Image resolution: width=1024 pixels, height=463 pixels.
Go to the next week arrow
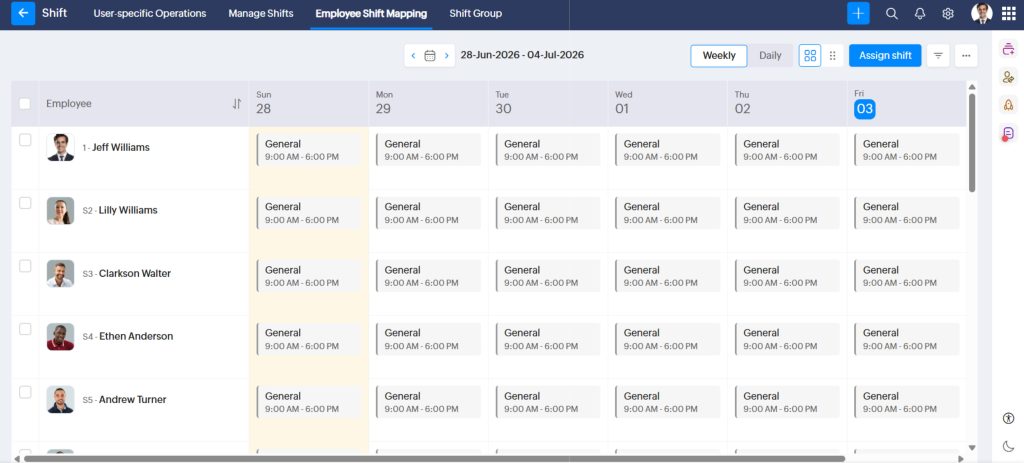[447, 56]
